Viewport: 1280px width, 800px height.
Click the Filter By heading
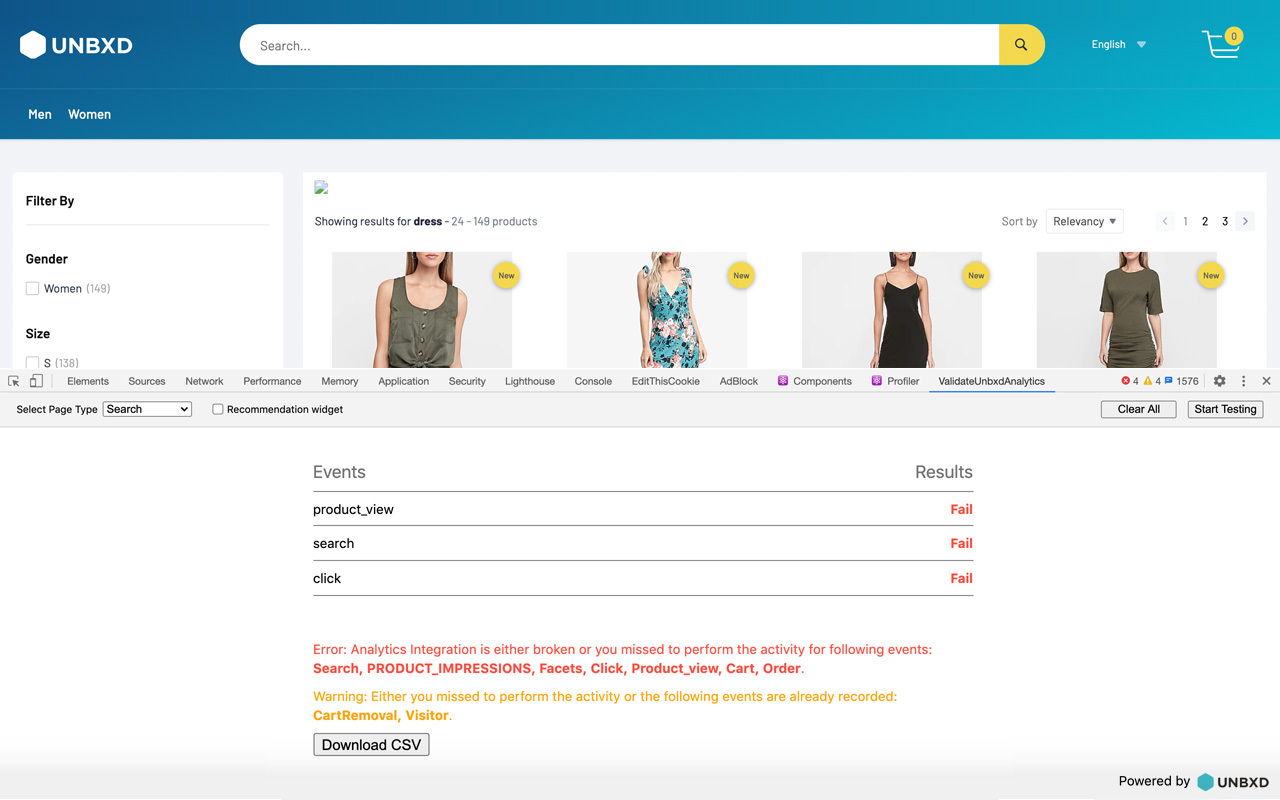(50, 201)
